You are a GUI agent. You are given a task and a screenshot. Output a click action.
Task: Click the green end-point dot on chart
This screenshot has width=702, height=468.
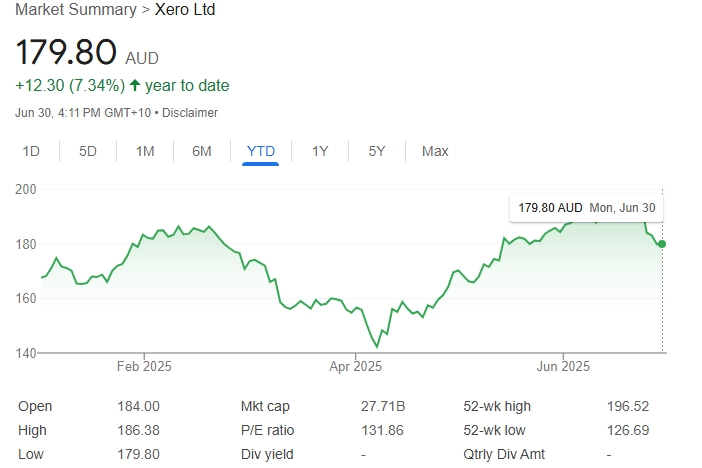point(662,244)
